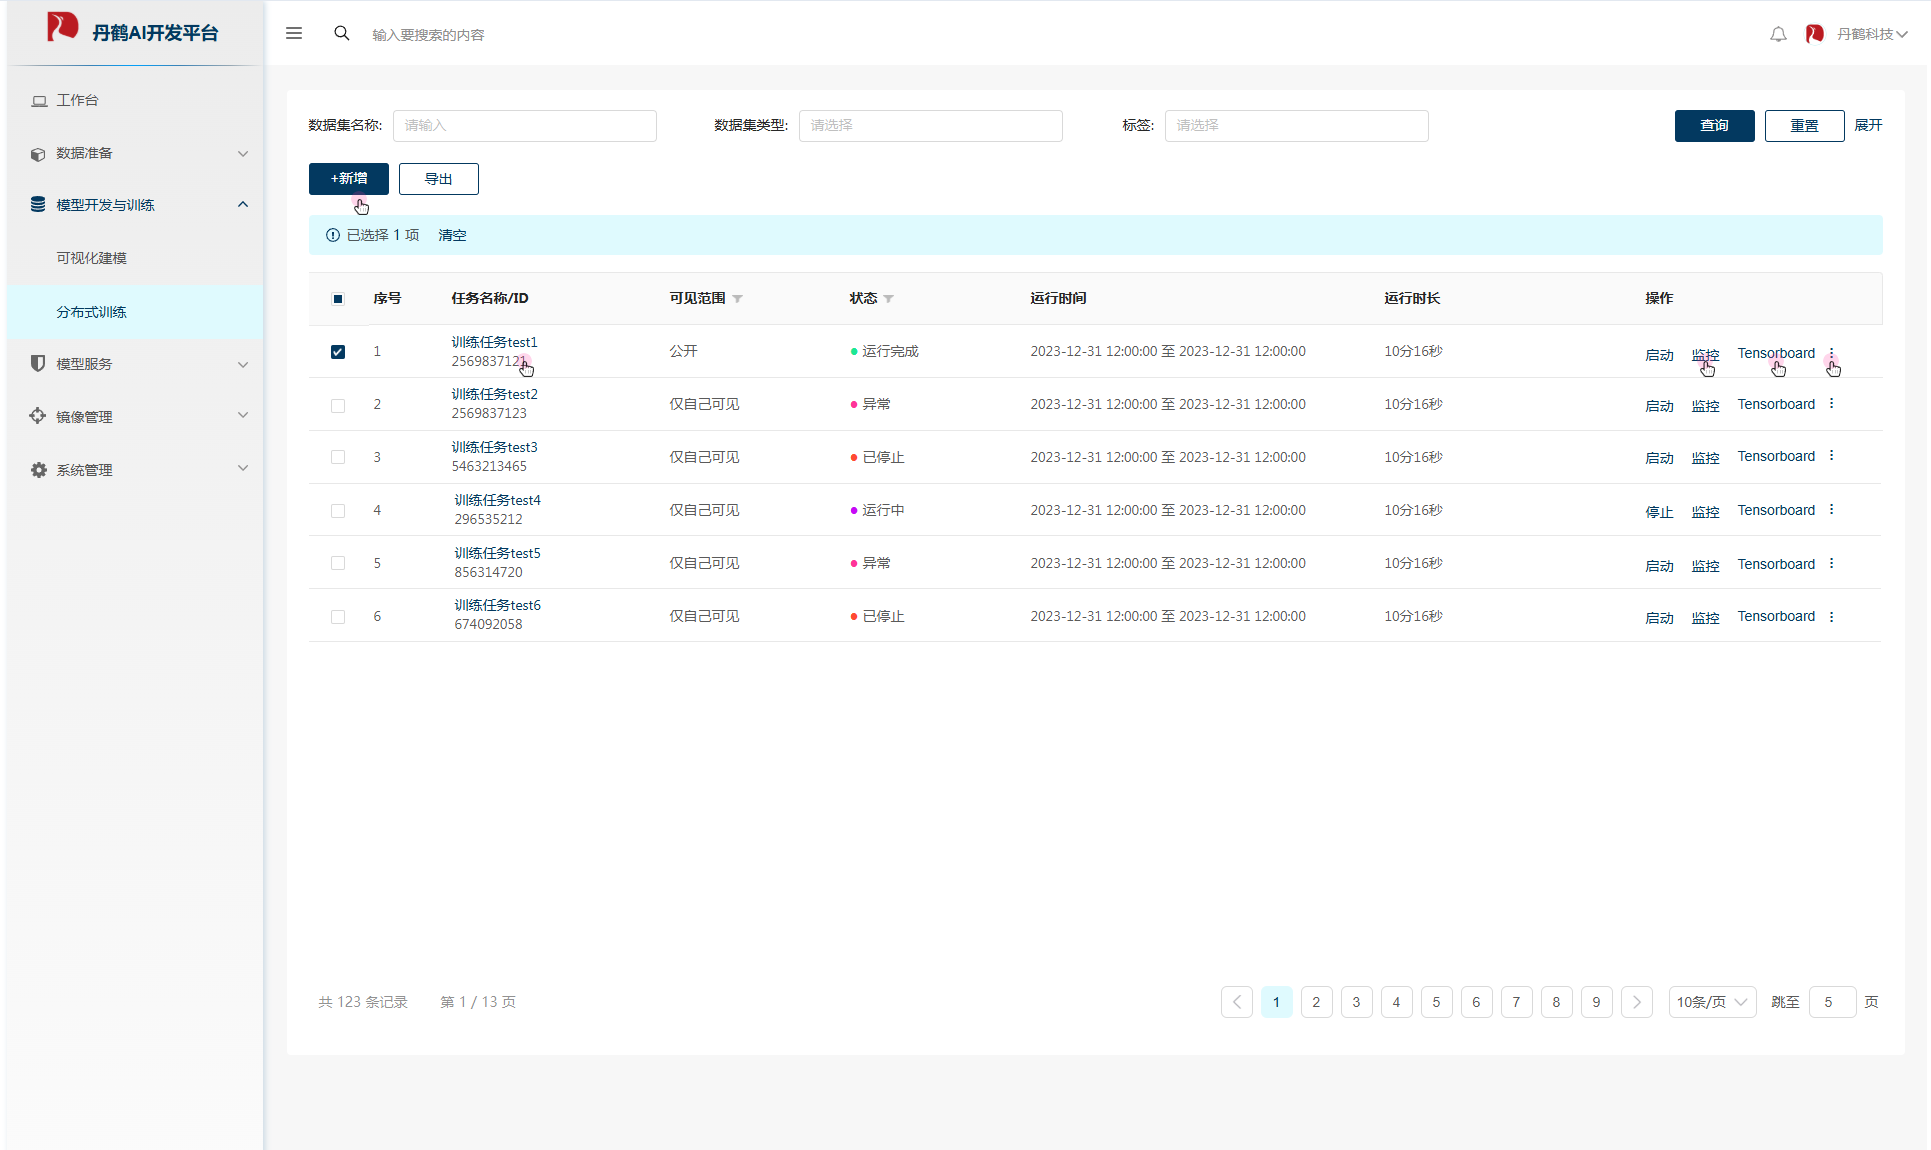Open Tensorboard for 训练任务test3

pos(1776,456)
